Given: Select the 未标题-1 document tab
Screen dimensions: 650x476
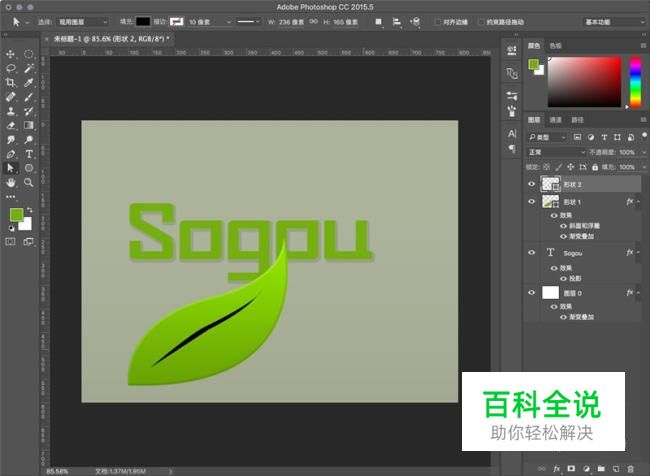Looking at the screenshot, I should coord(111,39).
